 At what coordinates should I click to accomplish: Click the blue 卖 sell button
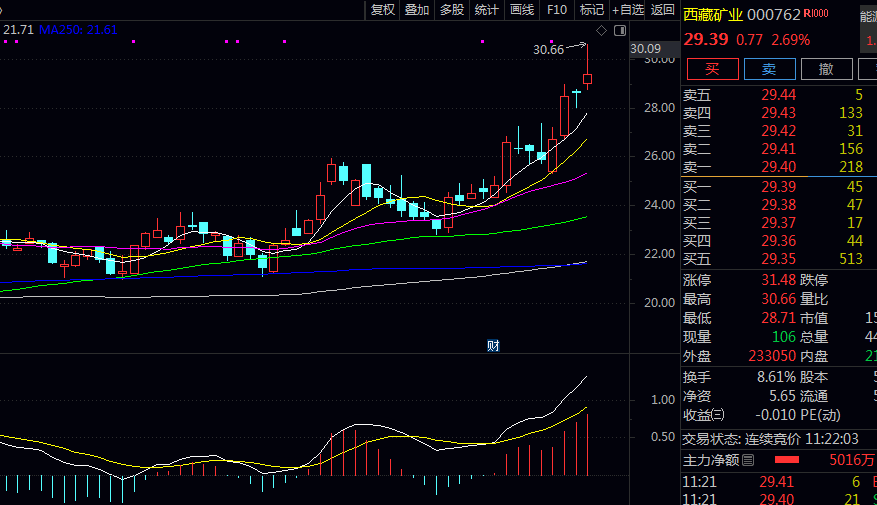pos(768,69)
